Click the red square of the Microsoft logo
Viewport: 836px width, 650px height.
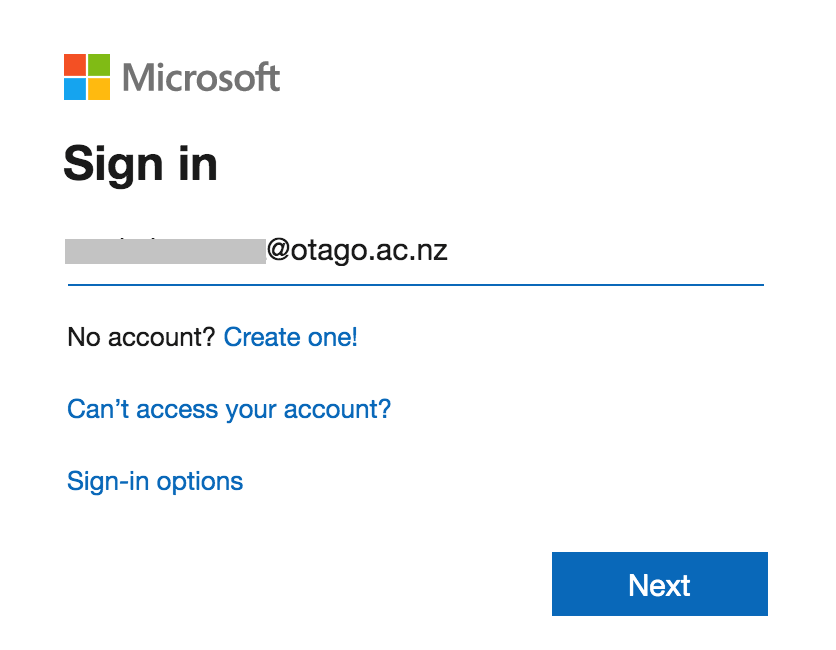(x=75, y=65)
